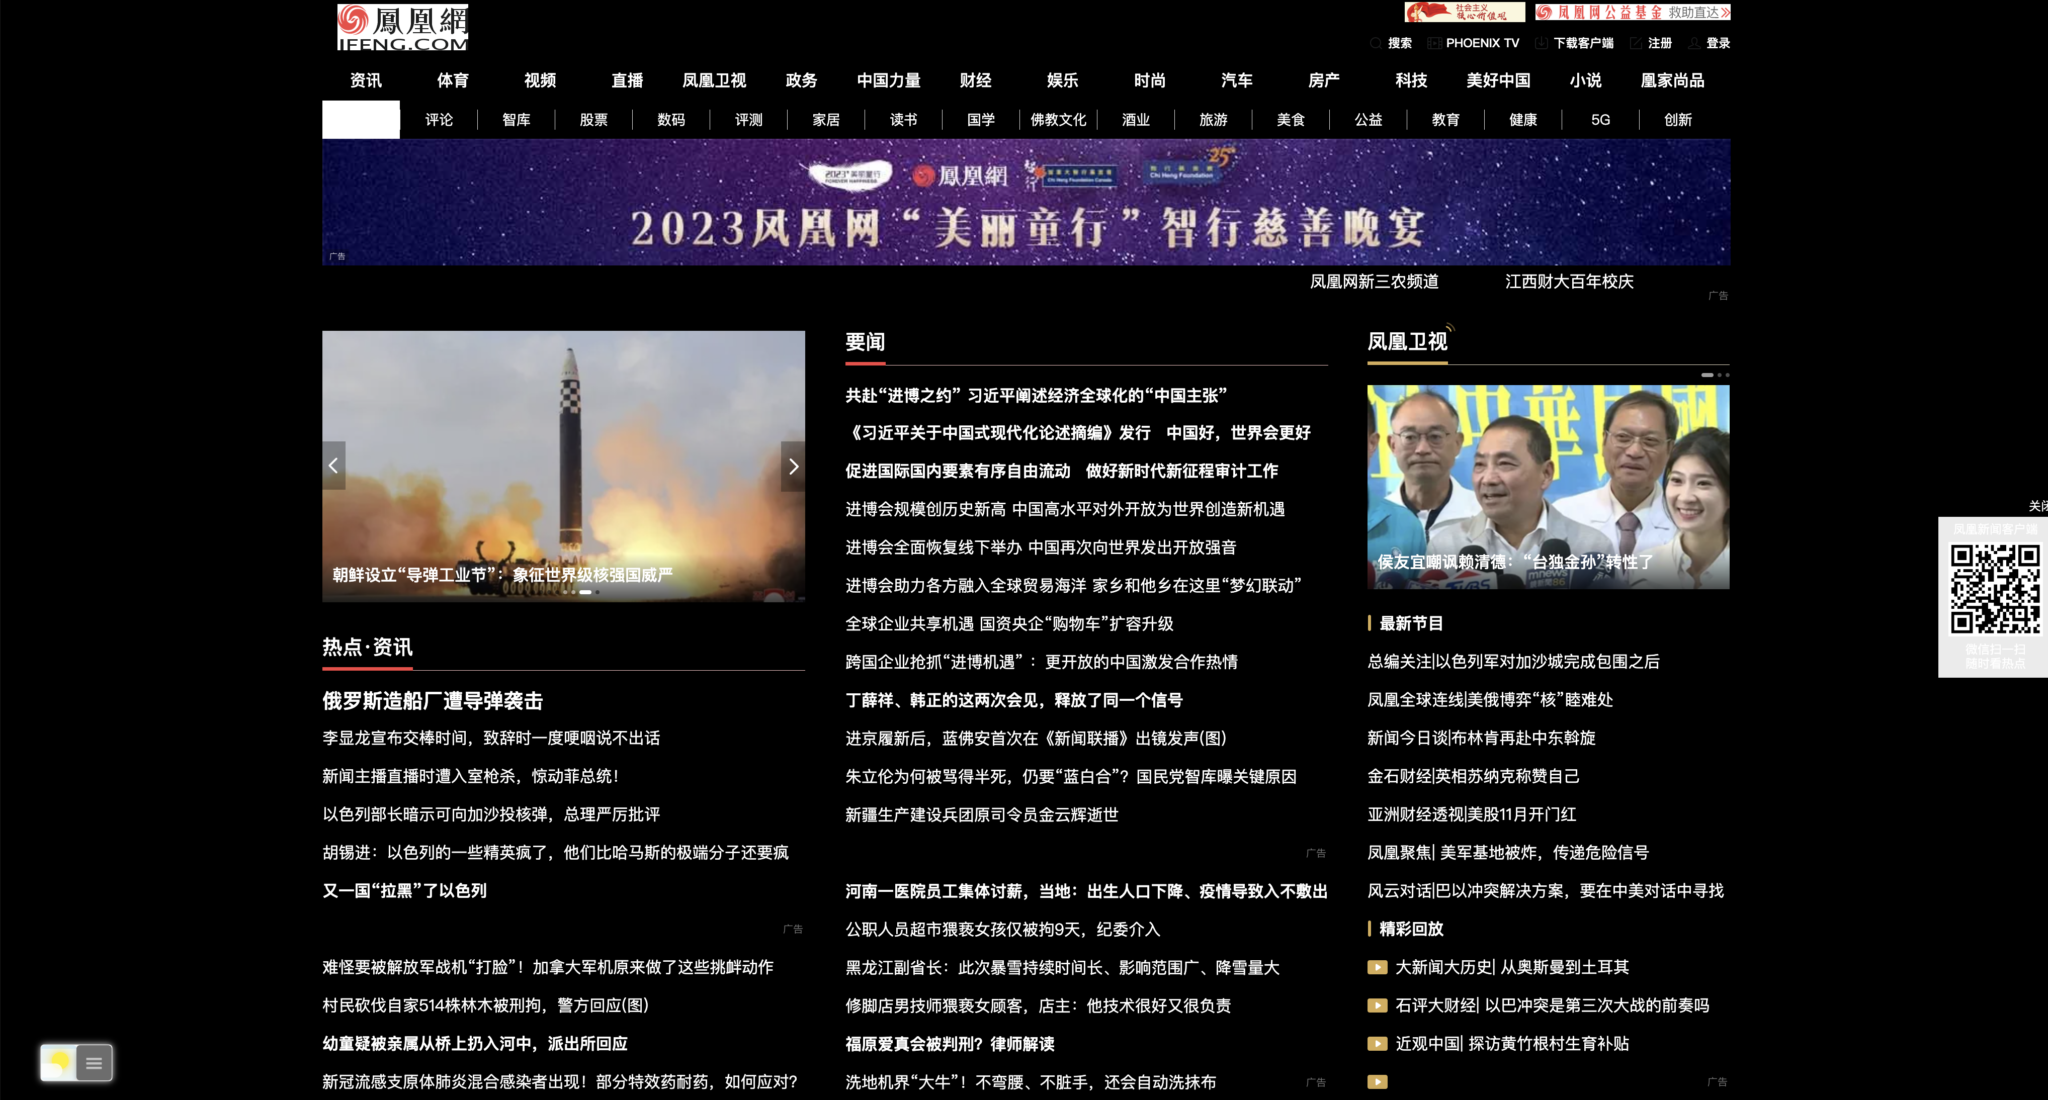The width and height of the screenshot is (2048, 1100).
Task: Click the pencil icon beside 注册
Action: coord(1635,43)
